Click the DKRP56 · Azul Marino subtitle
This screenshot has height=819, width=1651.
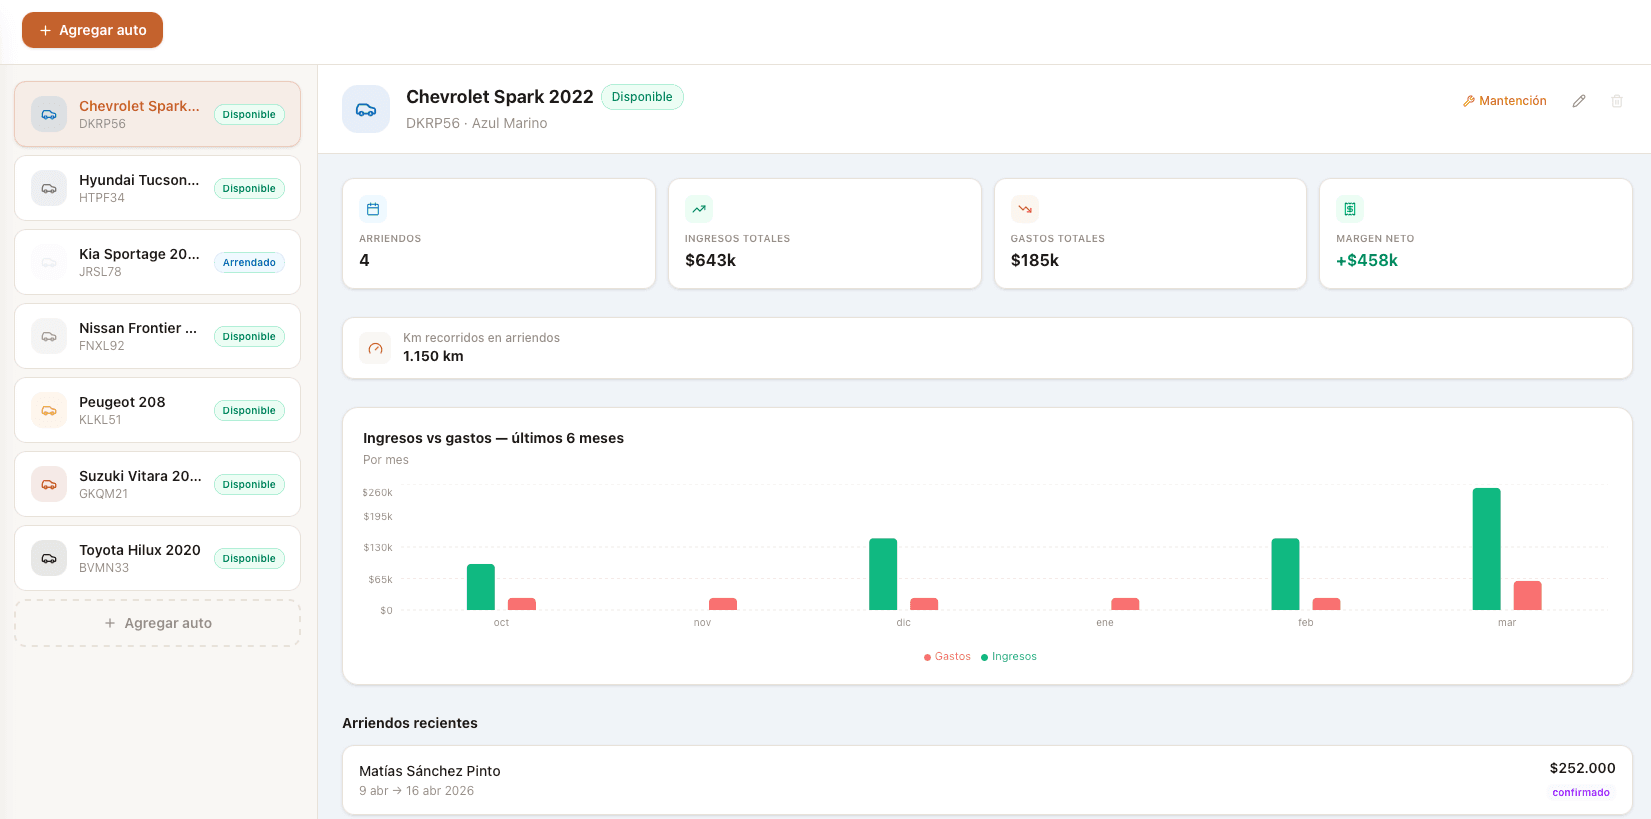[477, 123]
